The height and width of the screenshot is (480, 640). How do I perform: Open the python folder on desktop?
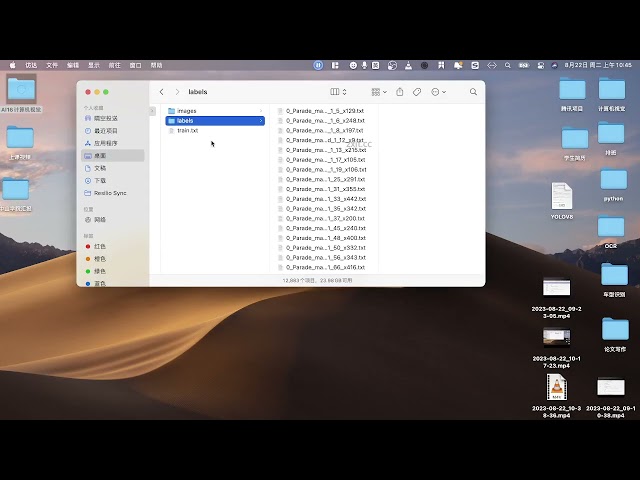[612, 181]
